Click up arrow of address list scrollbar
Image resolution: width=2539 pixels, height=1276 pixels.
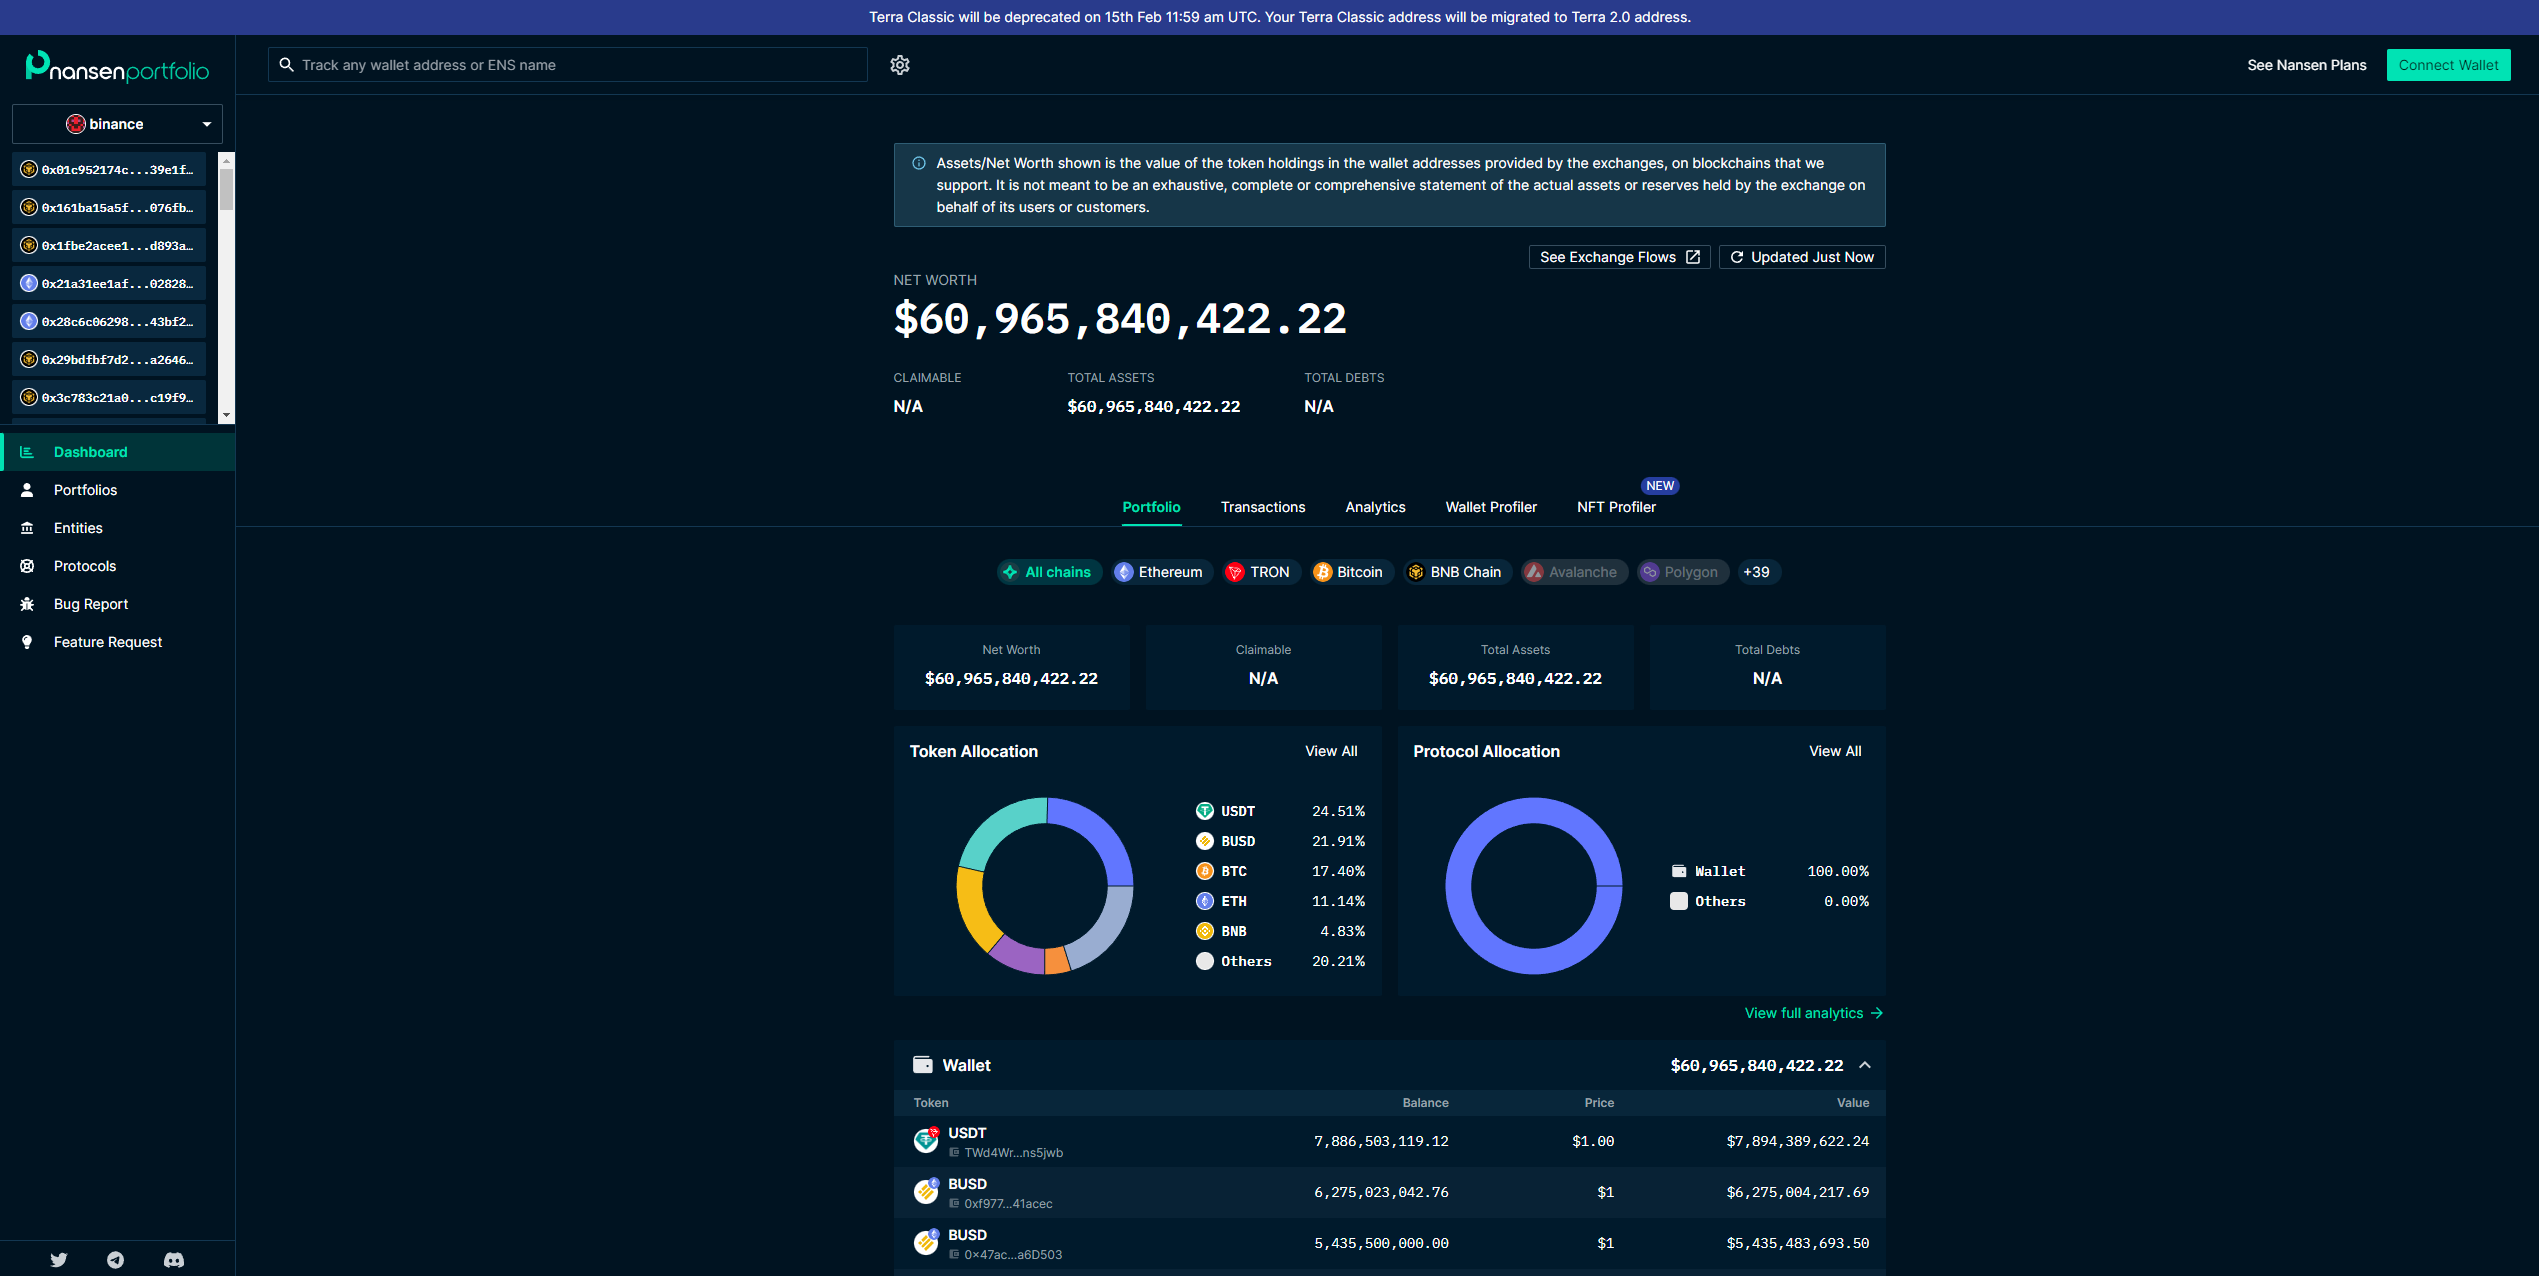(227, 159)
